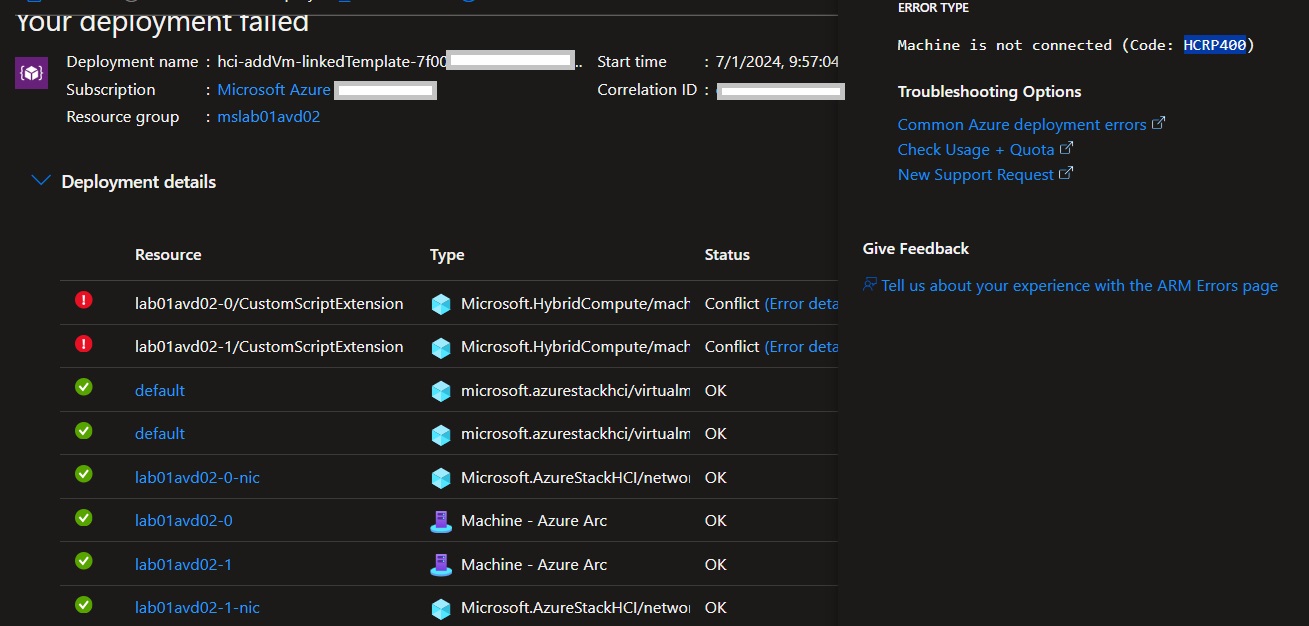Screen dimensions: 1309x626
Task: Open lab01avd02-0-nic resource
Action: [x=197, y=477]
